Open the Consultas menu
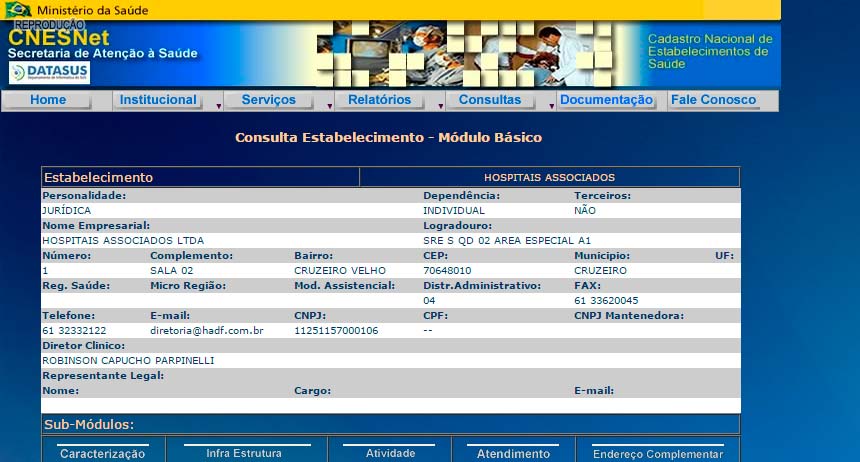Screen dimensions: 860x462 [490, 100]
